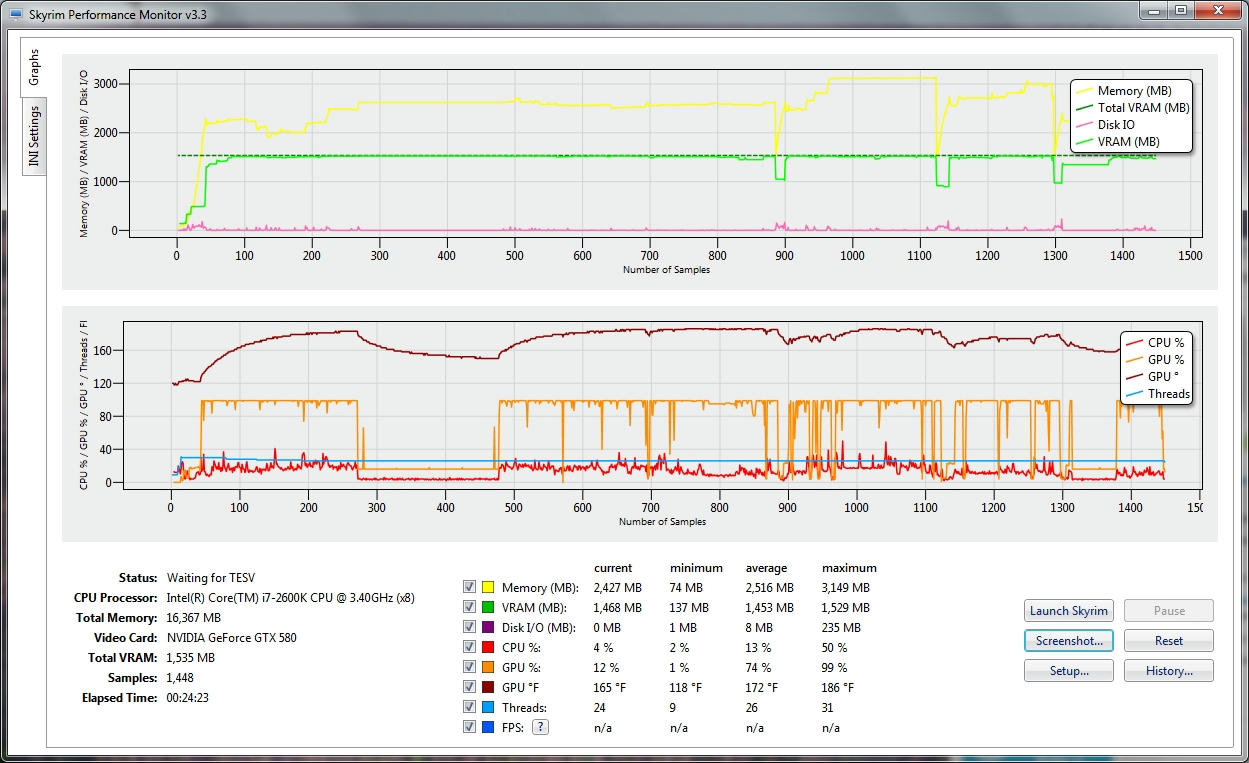Image resolution: width=1249 pixels, height=763 pixels.
Task: Click the Reset button
Action: tap(1168, 641)
